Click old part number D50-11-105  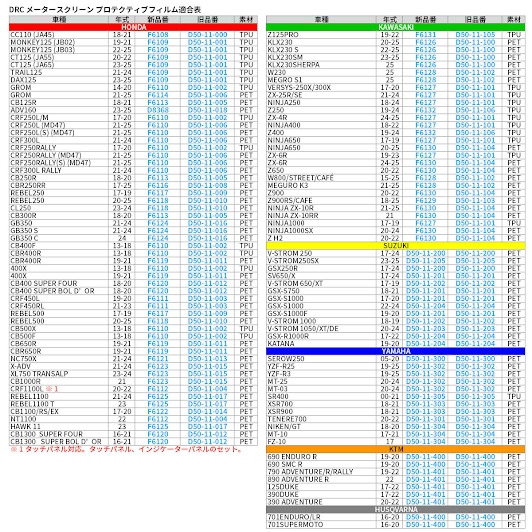pyautogui.click(x=475, y=35)
